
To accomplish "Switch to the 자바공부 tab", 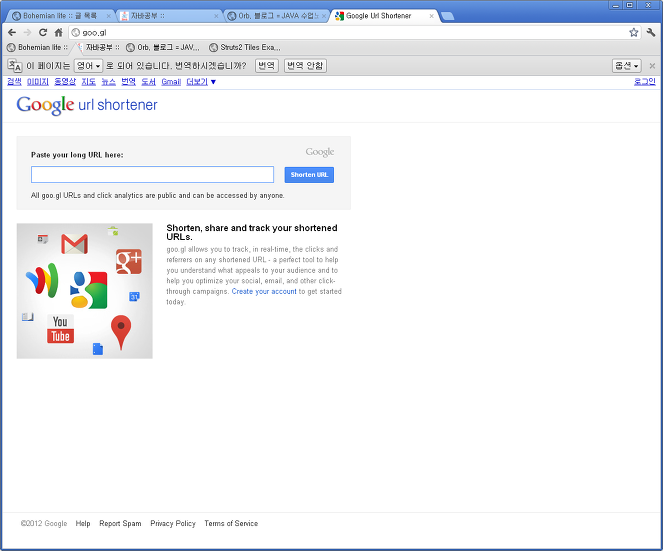I will [168, 16].
